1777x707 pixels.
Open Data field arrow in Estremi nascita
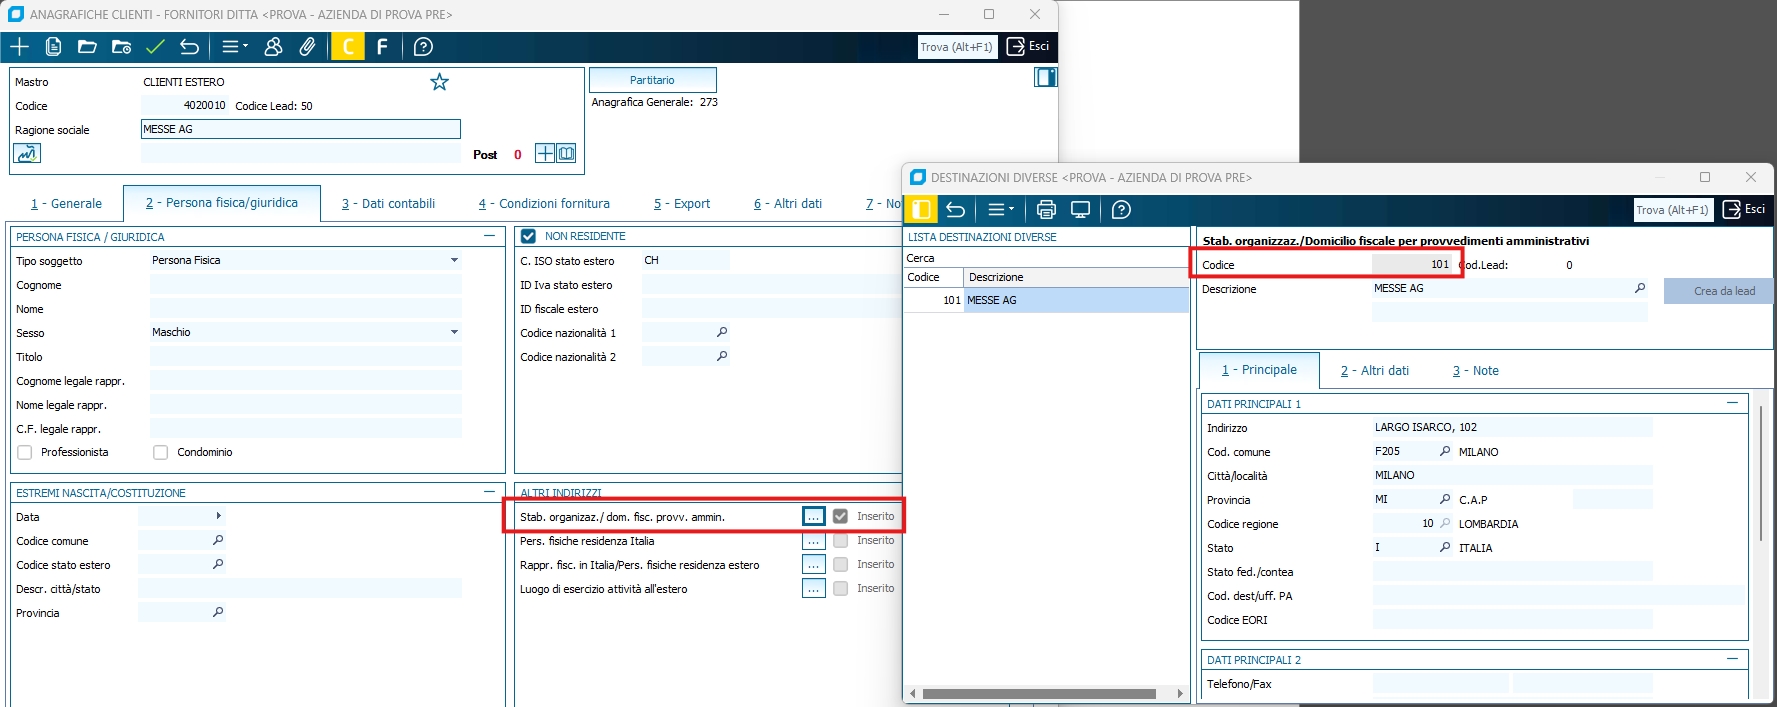coord(218,516)
